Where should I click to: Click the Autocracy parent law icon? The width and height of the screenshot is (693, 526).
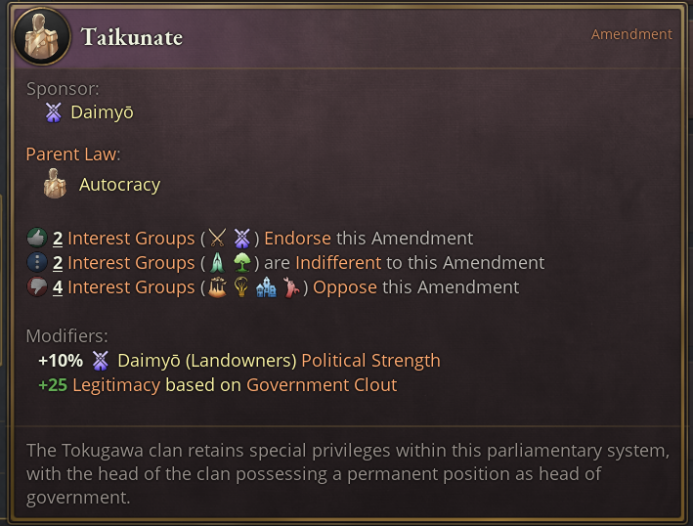point(55,184)
